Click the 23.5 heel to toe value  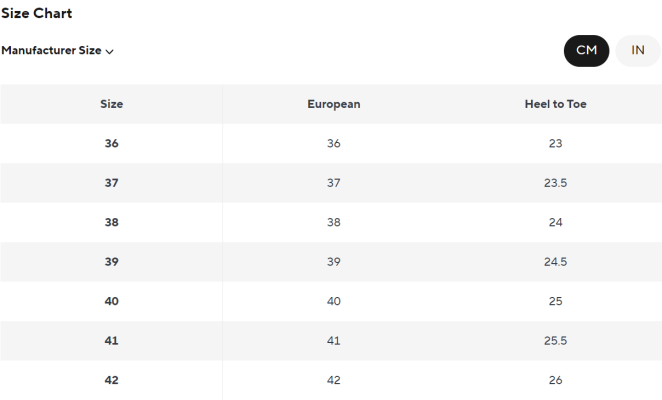(556, 183)
